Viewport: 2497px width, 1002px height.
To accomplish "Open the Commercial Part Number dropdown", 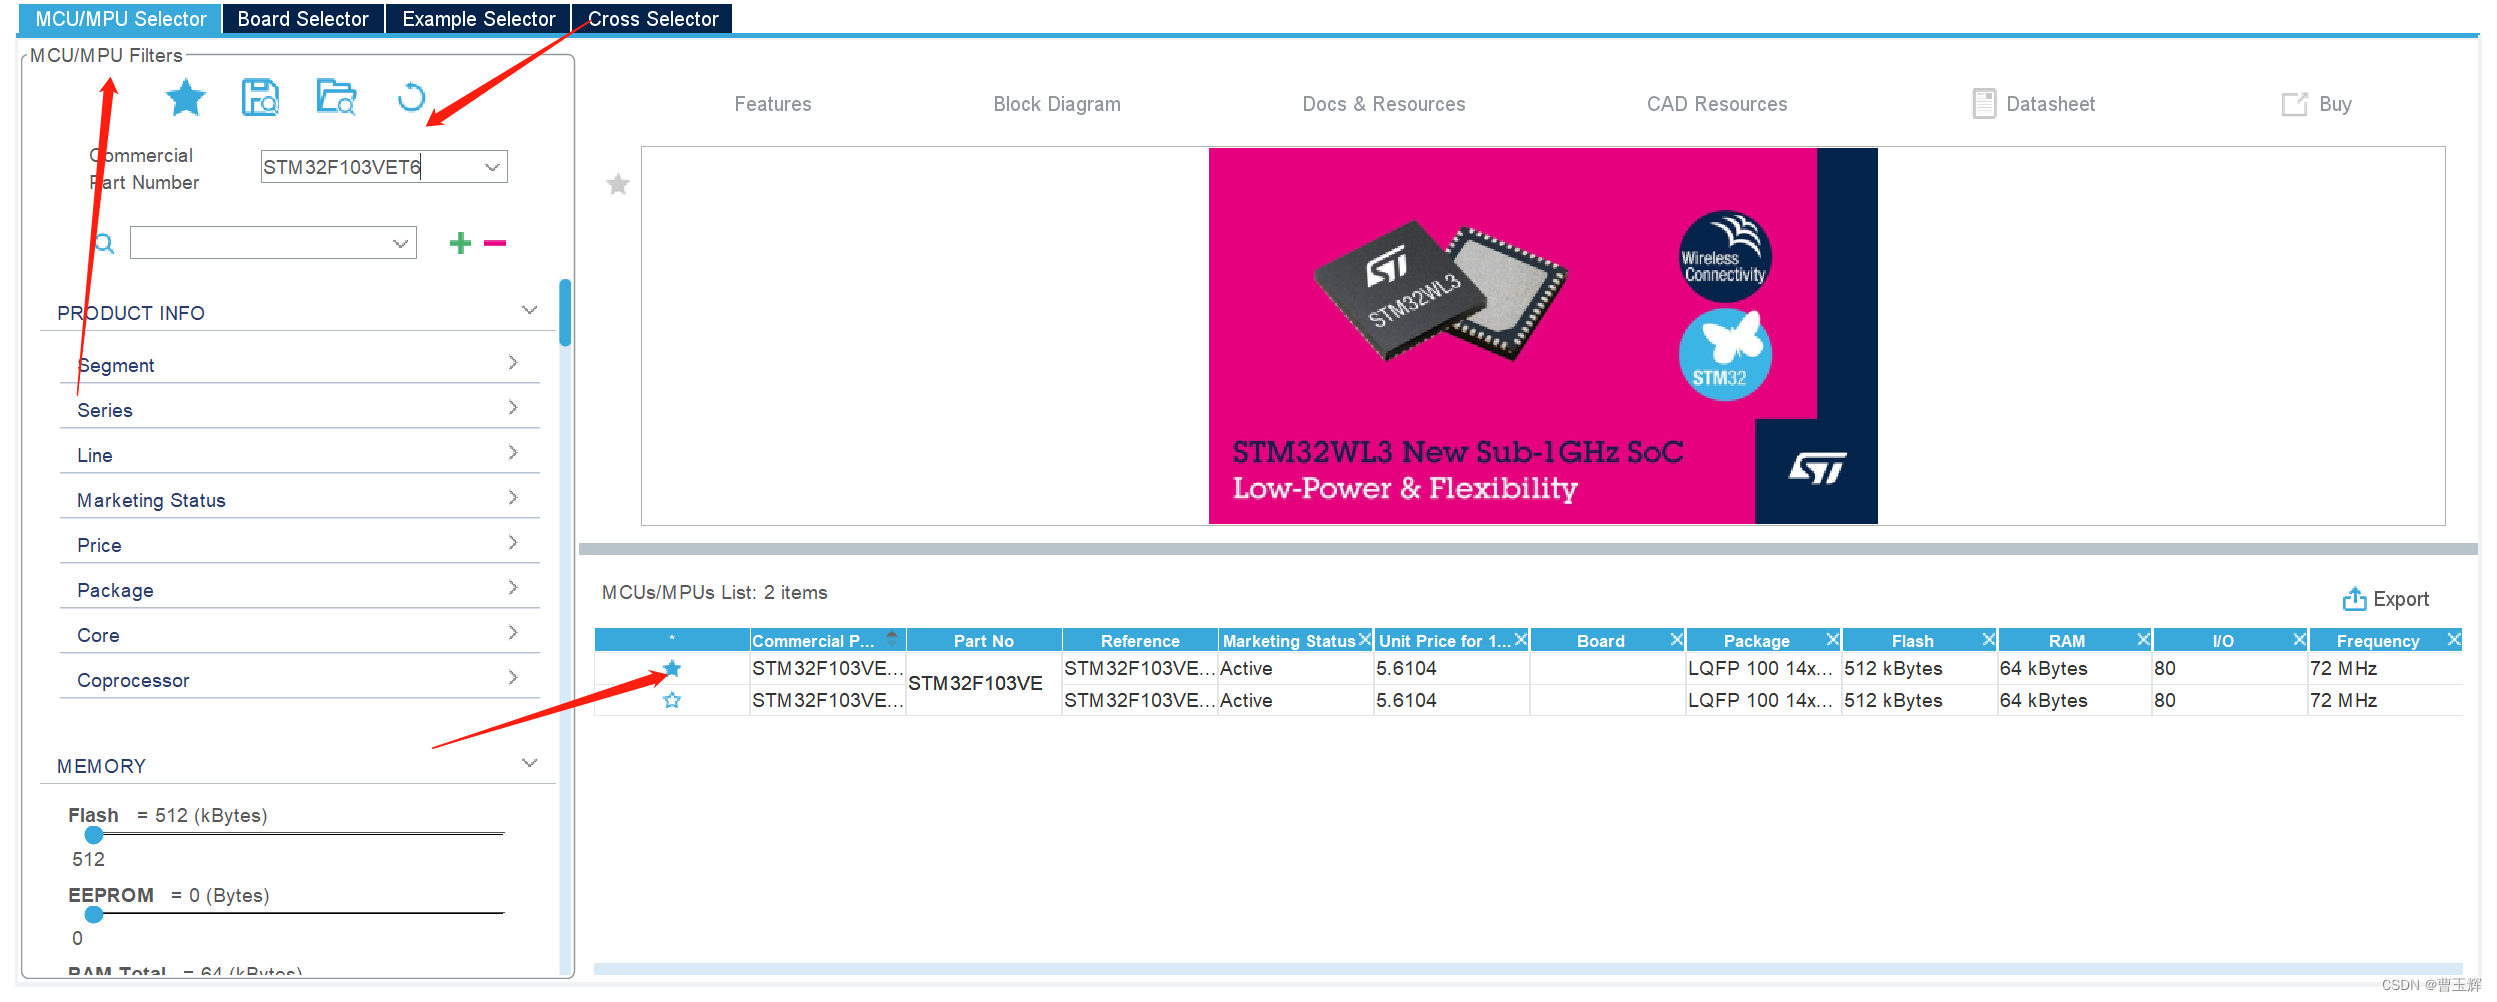I will tap(492, 167).
